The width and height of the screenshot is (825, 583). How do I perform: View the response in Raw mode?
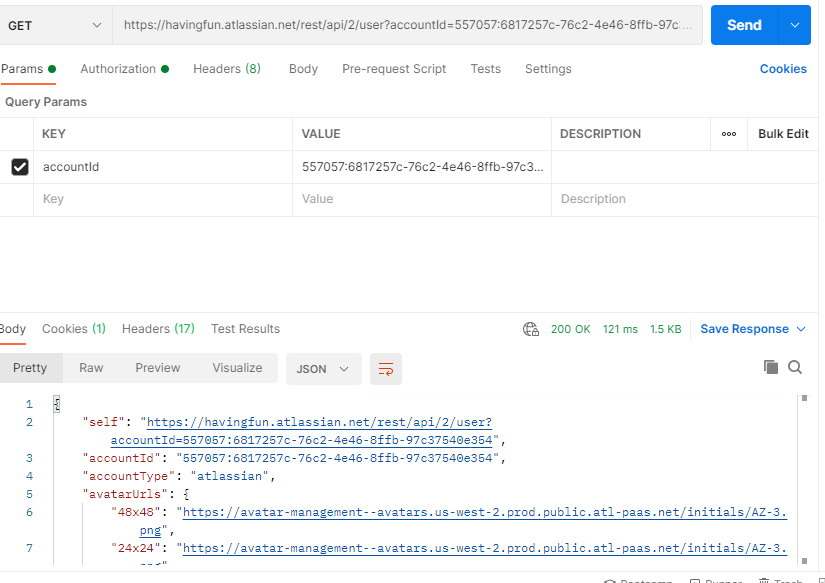coord(91,368)
